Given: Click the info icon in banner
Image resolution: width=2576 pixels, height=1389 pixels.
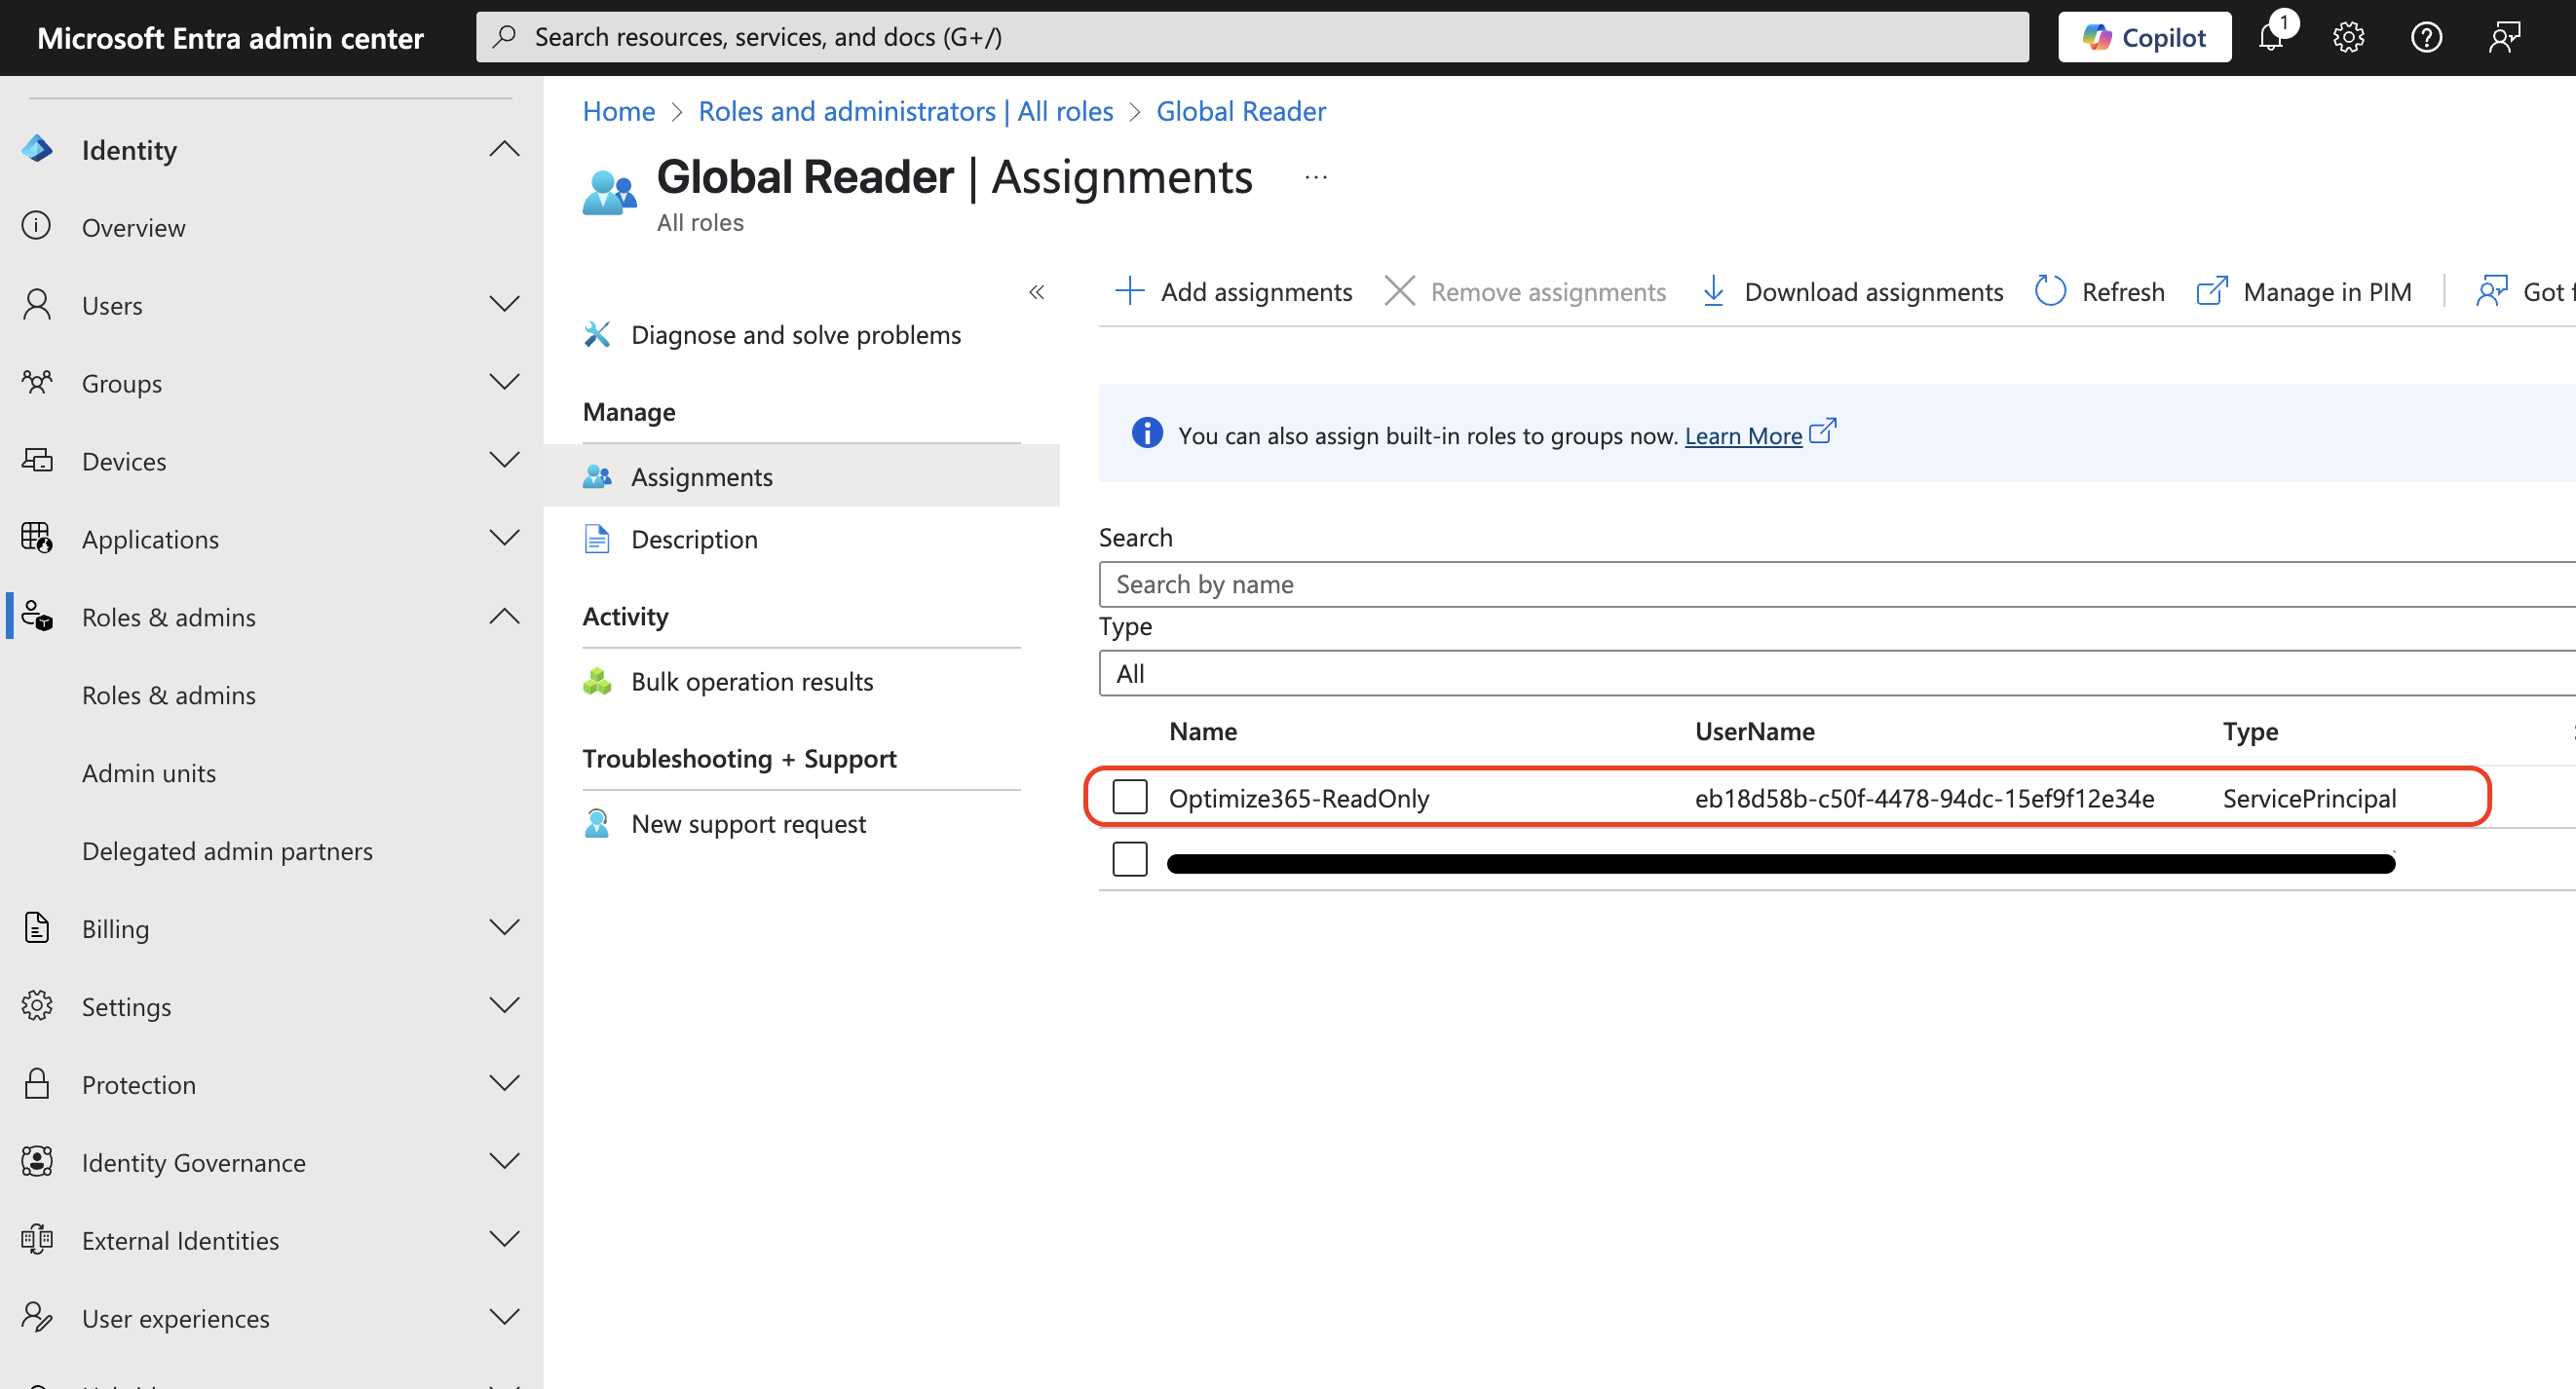Looking at the screenshot, I should point(1147,433).
